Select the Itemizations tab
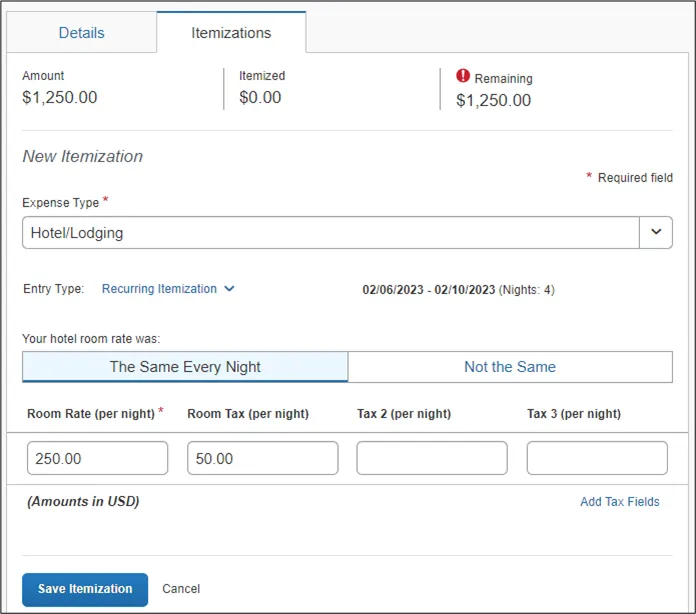The height and width of the screenshot is (614, 696). pyautogui.click(x=231, y=33)
